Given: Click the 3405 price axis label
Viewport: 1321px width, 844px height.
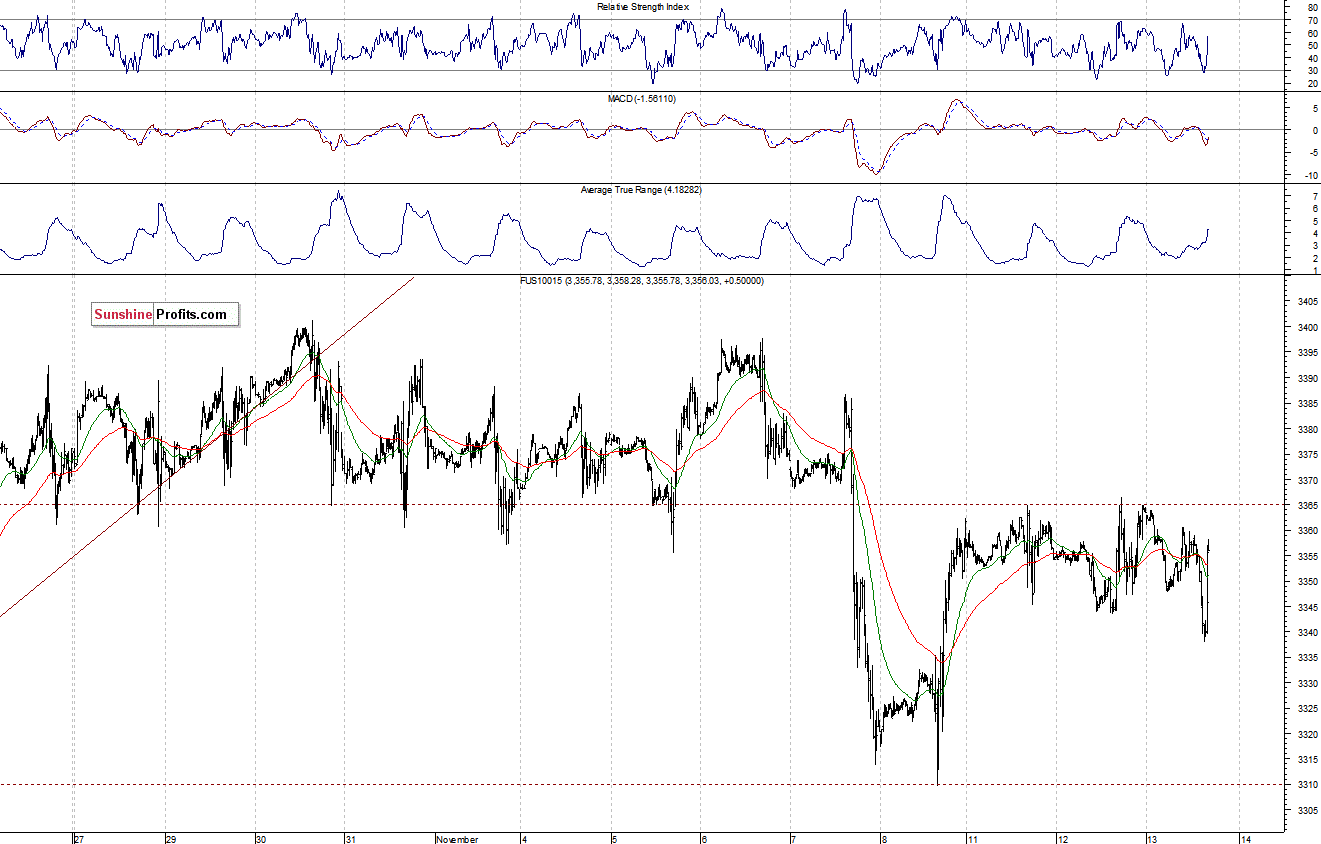Looking at the screenshot, I should 1306,302.
